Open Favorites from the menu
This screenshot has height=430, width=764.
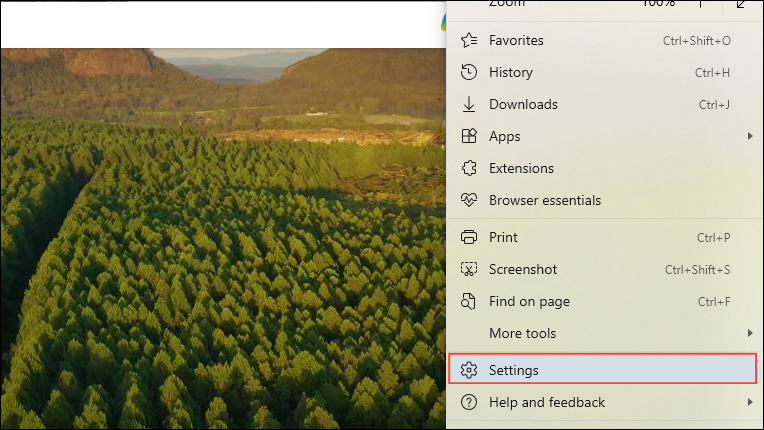(605, 40)
